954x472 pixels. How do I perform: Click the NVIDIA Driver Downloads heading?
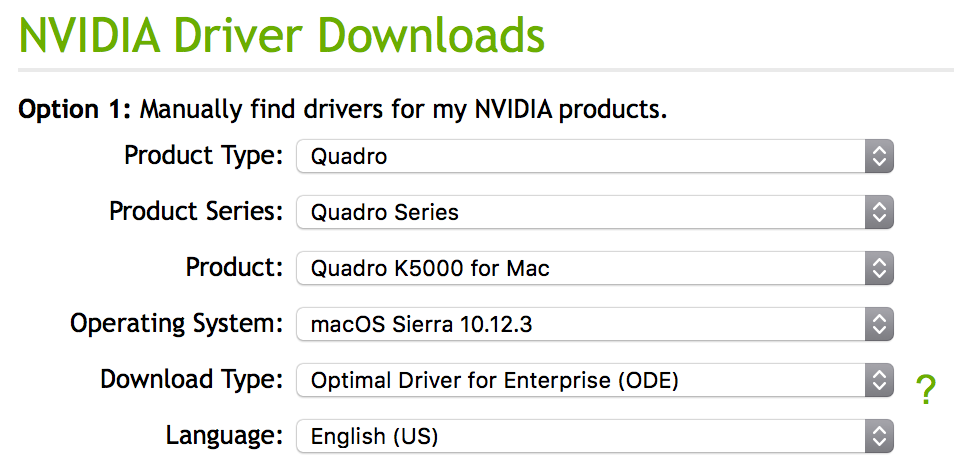(x=282, y=35)
